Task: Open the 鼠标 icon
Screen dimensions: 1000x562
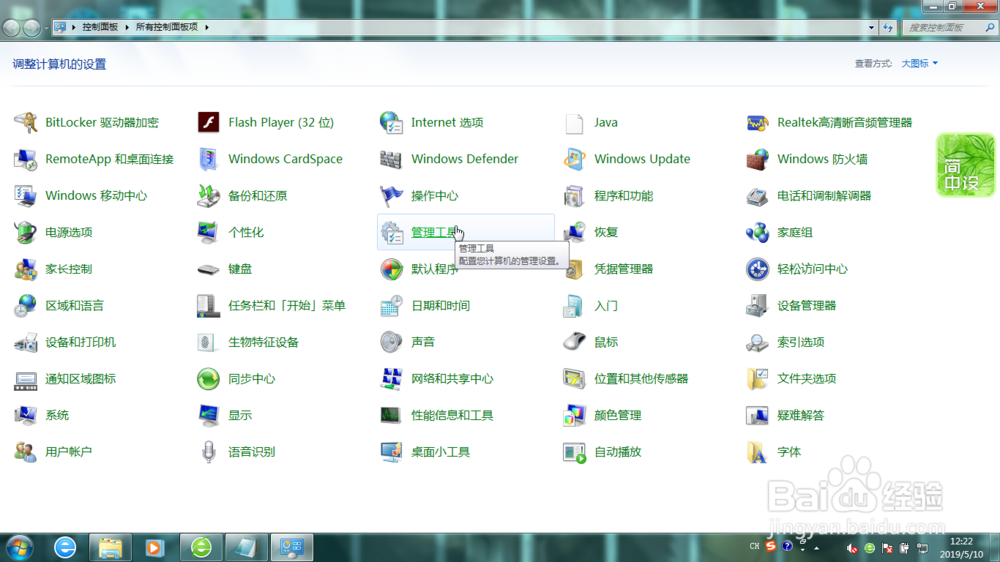Action: (574, 343)
